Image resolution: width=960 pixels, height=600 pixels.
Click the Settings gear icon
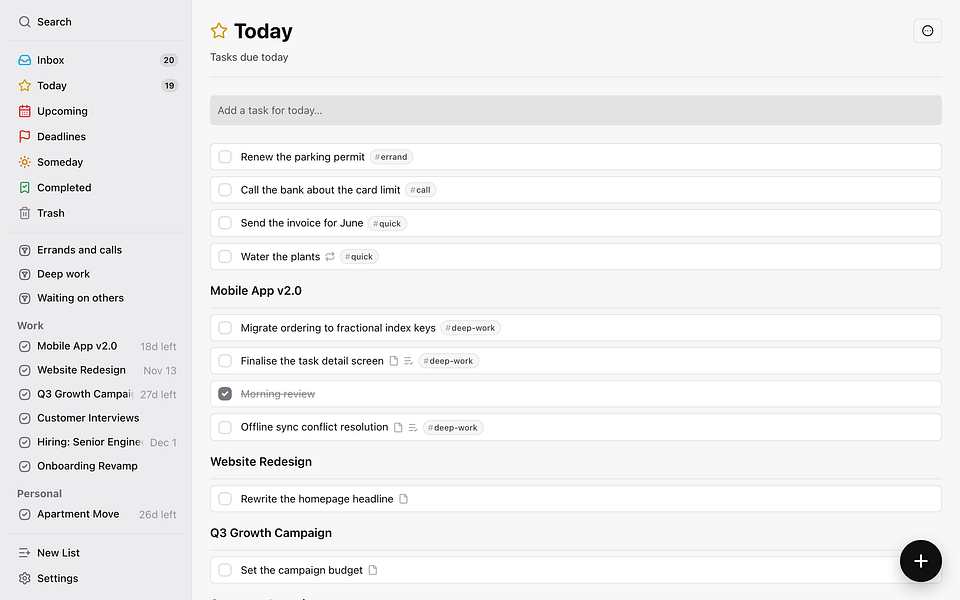(24, 579)
